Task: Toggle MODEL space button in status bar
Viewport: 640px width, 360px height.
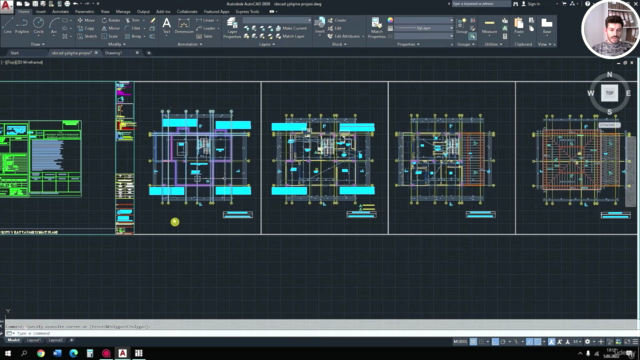Action: (460, 342)
